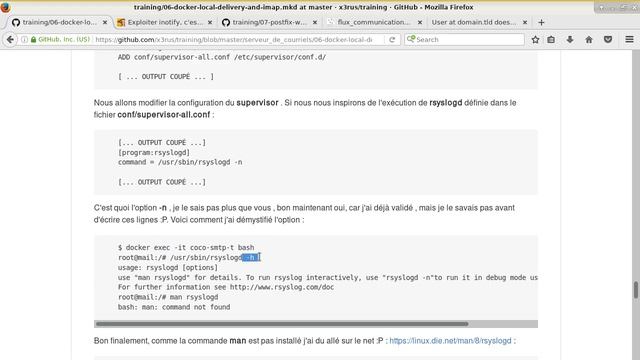Click the Firefox logo in title bar
The height and width of the screenshot is (360, 640).
click(5, 7)
